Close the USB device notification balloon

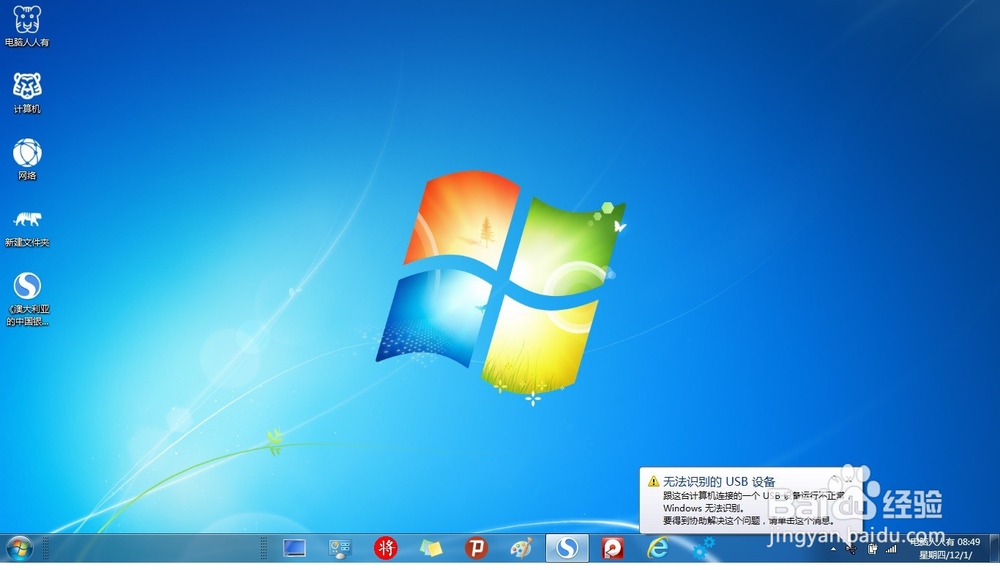pos(851,477)
